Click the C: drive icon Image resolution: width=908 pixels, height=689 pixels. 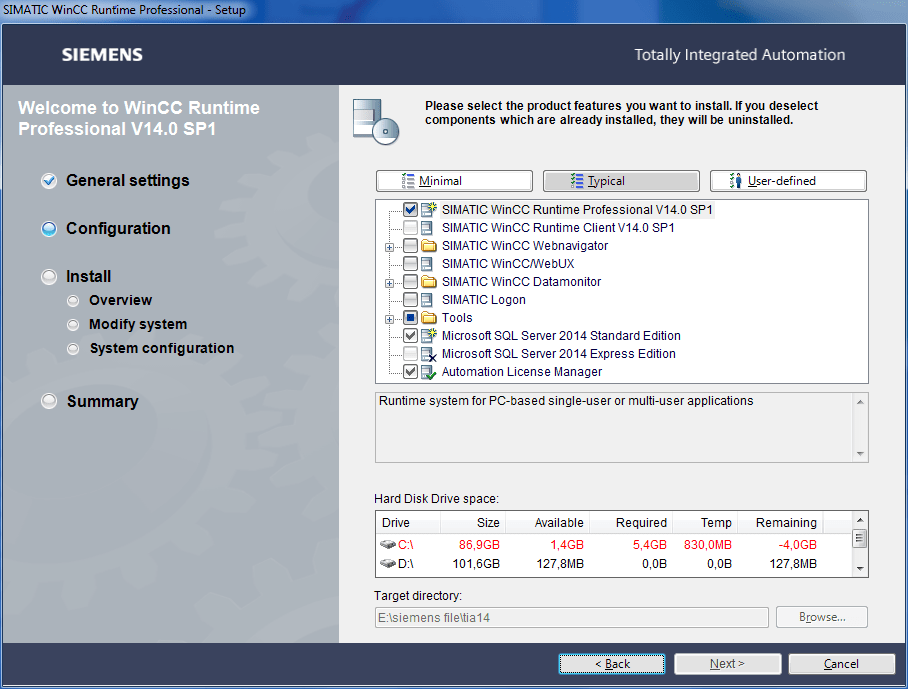click(x=388, y=545)
